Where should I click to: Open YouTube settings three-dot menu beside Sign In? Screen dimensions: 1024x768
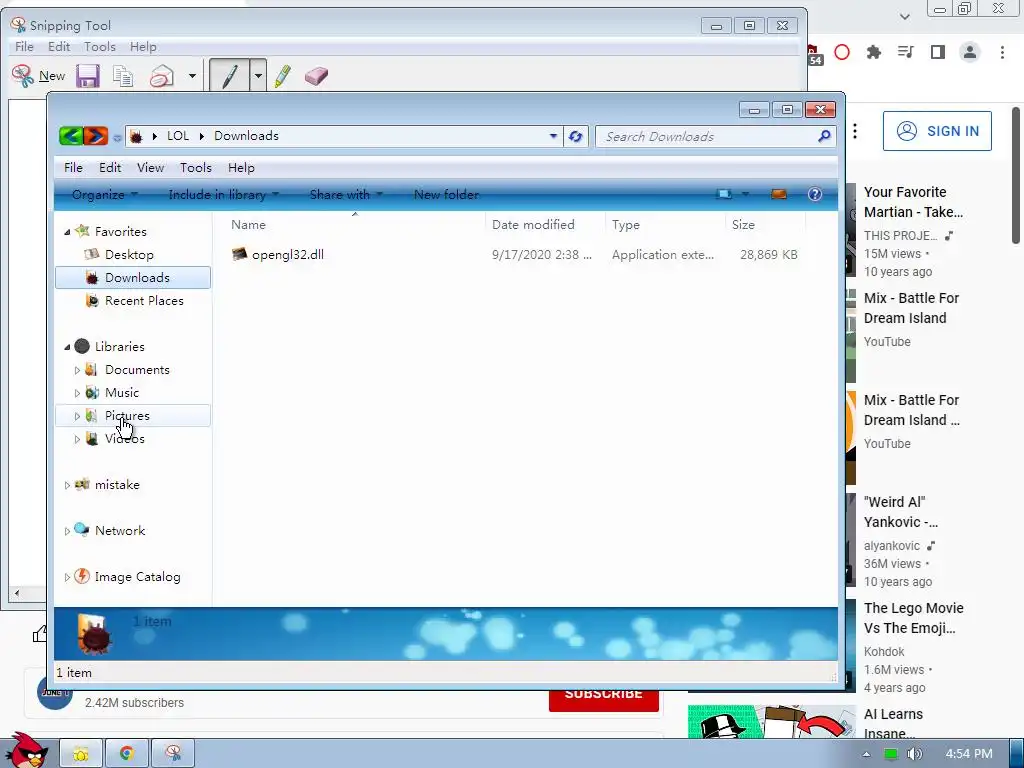[x=855, y=131]
